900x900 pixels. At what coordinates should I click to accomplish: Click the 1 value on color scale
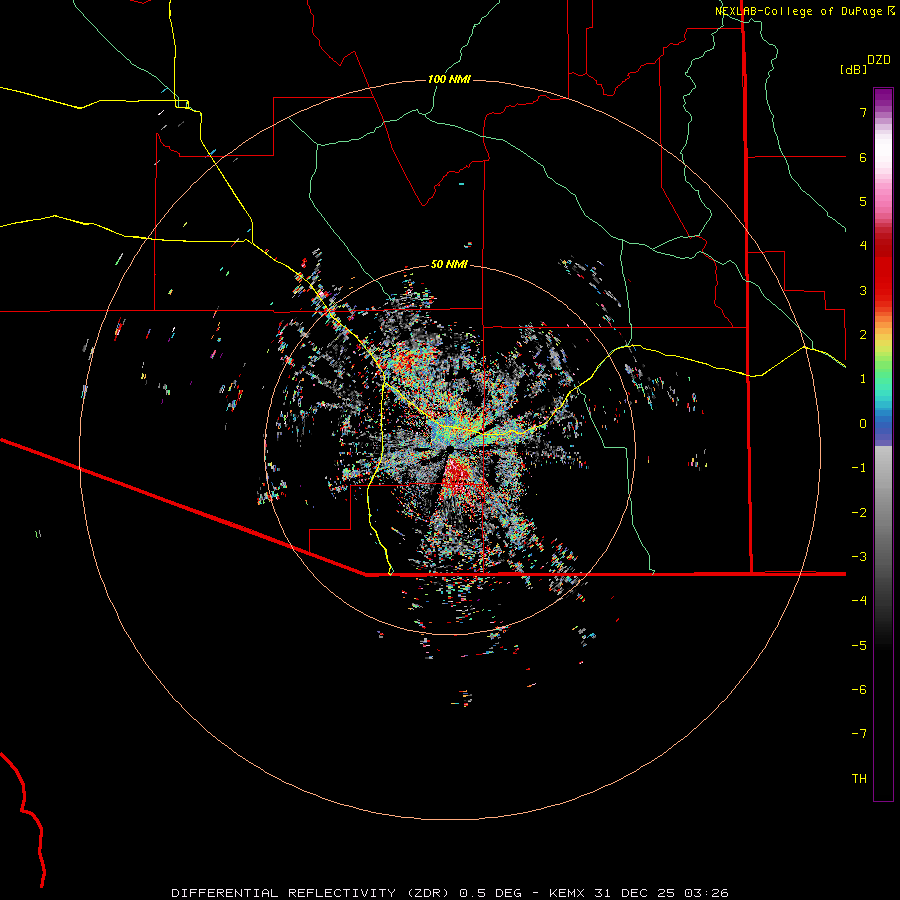[863, 379]
